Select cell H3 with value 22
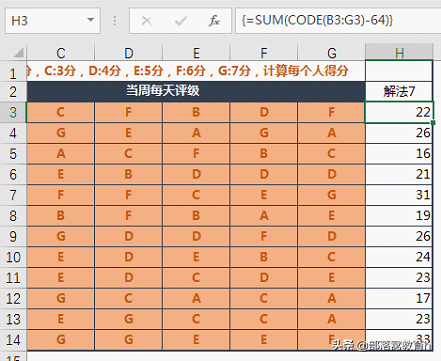The image size is (441, 361). coord(399,112)
